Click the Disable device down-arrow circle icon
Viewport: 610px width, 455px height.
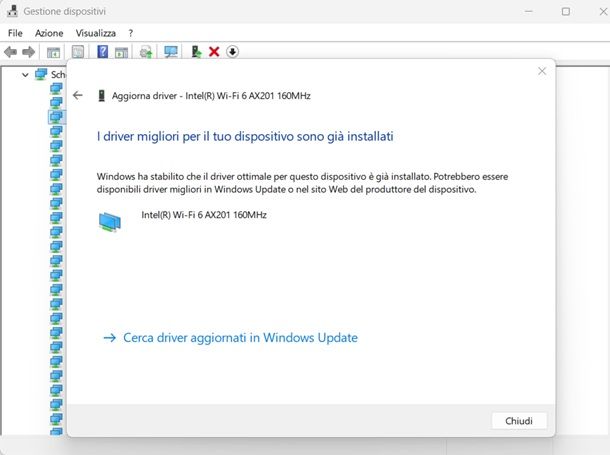pyautogui.click(x=232, y=52)
